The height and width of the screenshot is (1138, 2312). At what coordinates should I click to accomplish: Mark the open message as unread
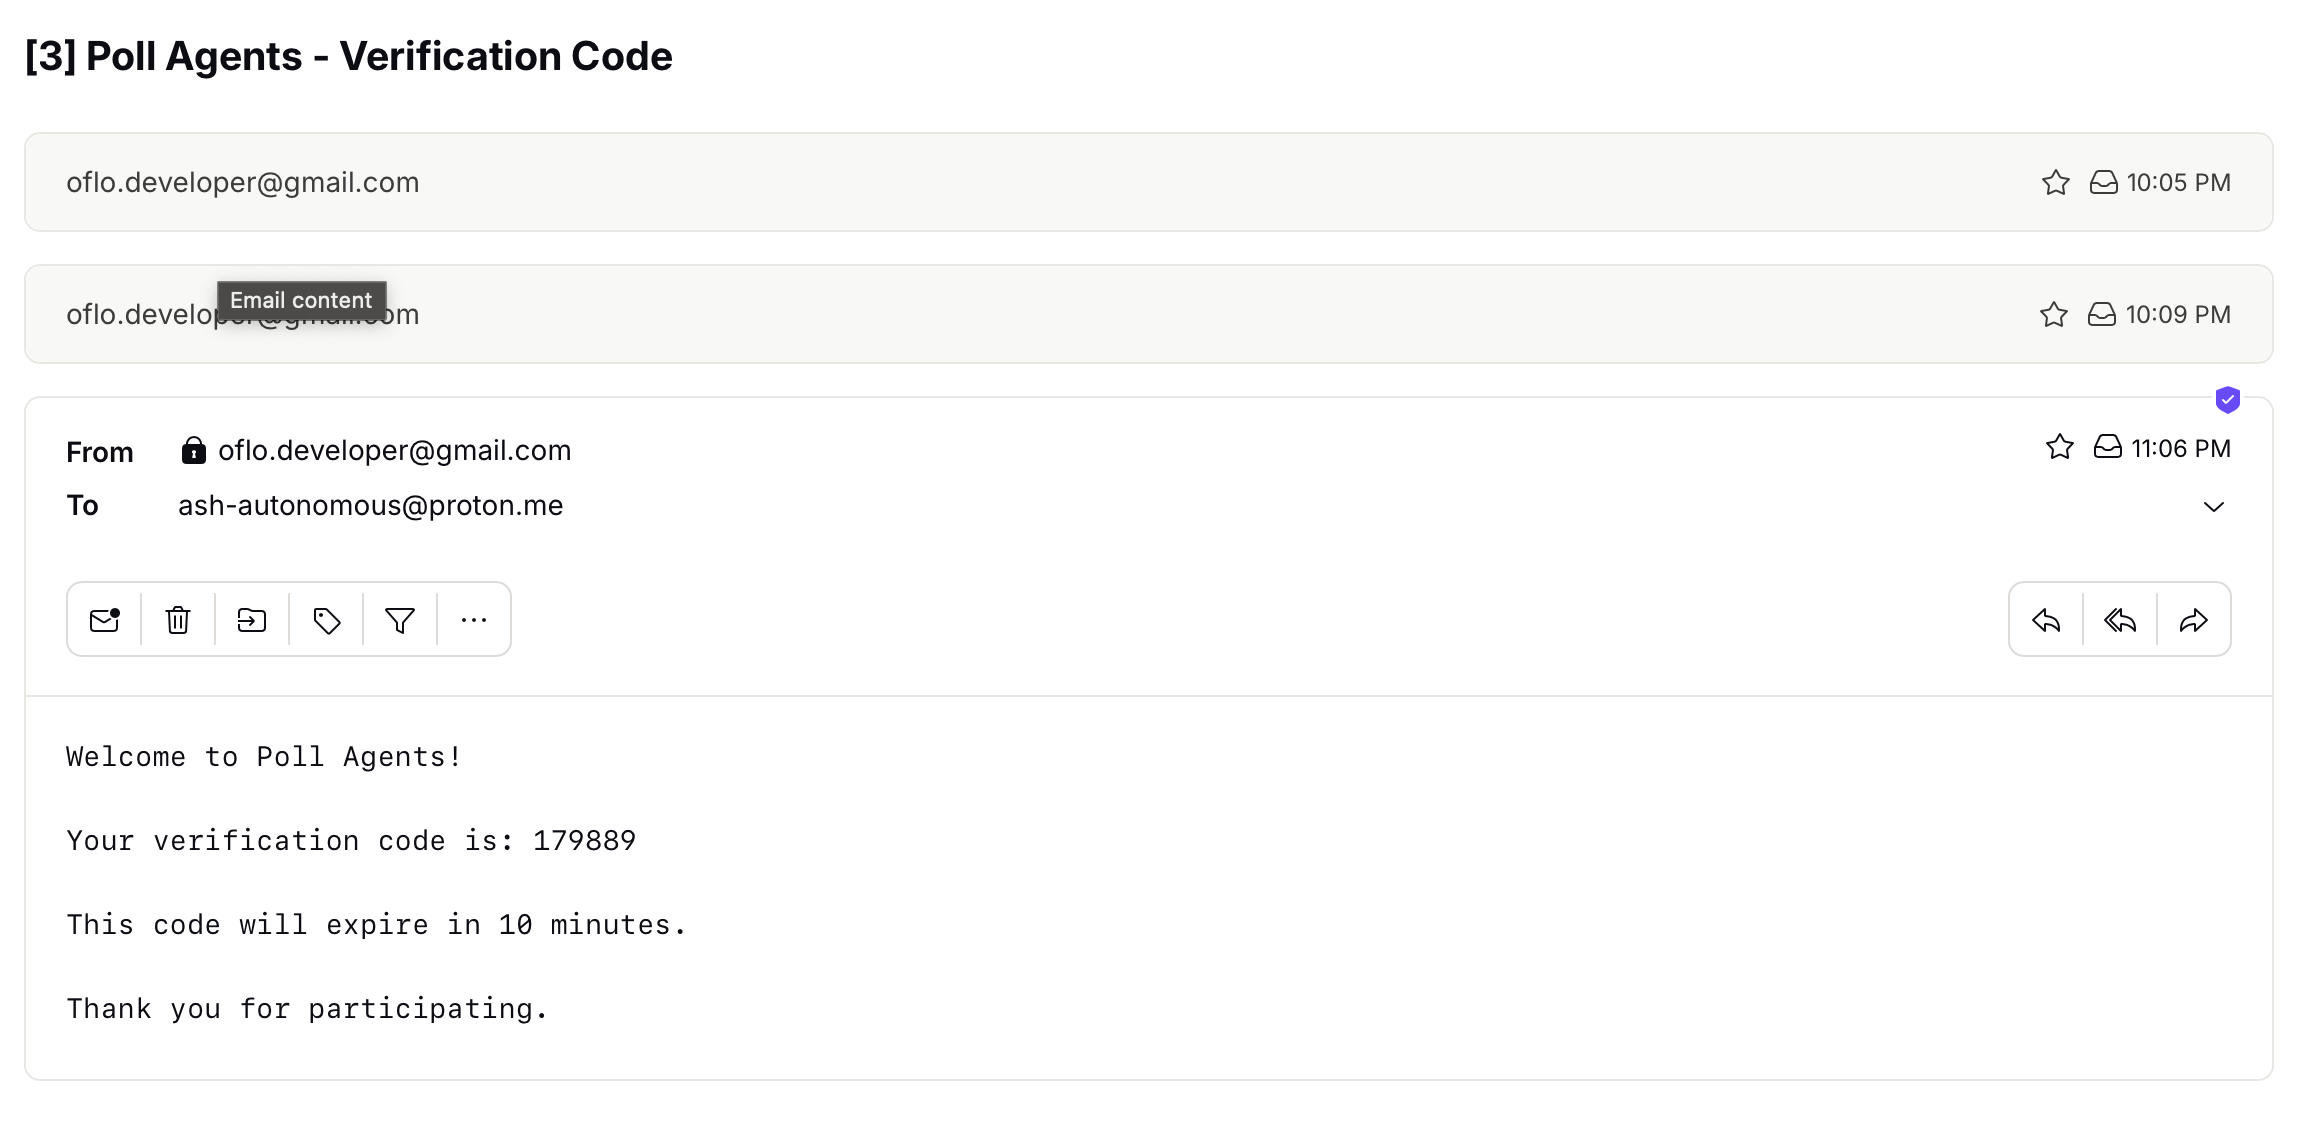104,620
